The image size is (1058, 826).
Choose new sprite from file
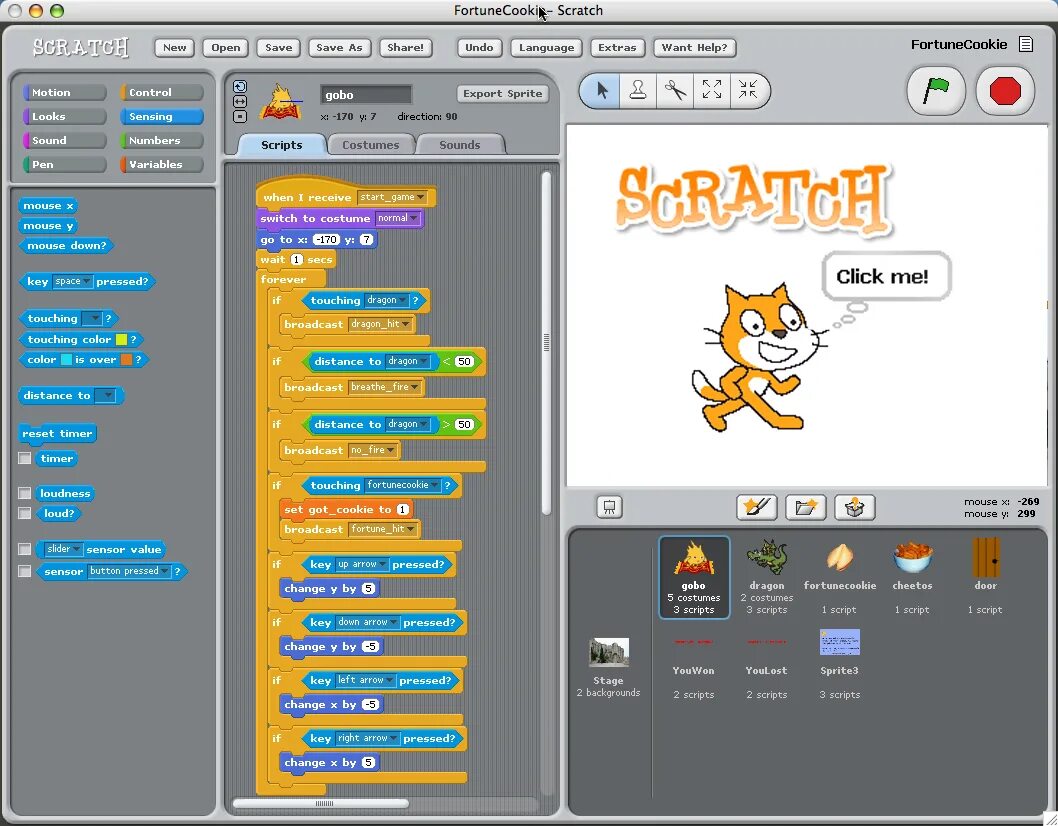806,507
